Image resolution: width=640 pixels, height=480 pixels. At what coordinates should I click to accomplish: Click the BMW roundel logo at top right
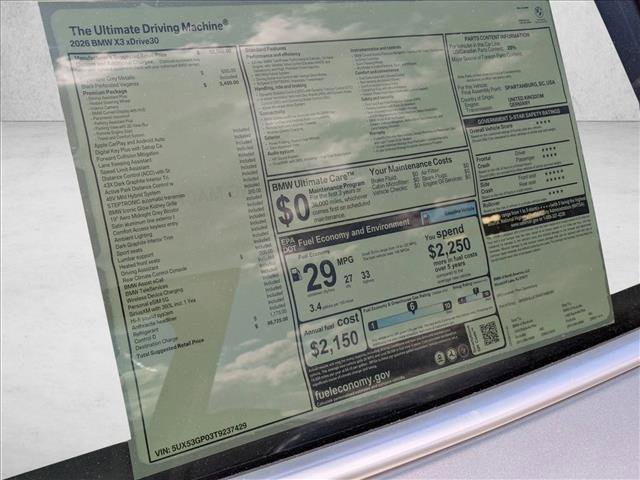539,13
